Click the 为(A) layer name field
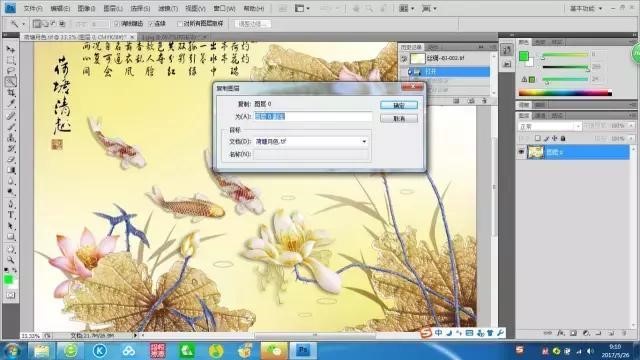Image resolution: width=640 pixels, height=360 pixels. (x=313, y=117)
